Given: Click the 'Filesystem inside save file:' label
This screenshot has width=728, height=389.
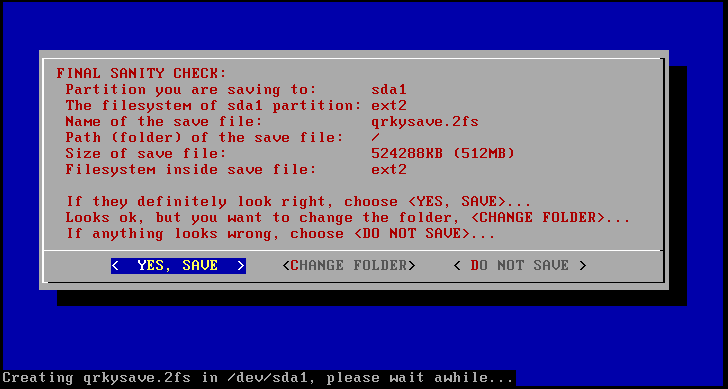Looking at the screenshot, I should click(x=191, y=169).
